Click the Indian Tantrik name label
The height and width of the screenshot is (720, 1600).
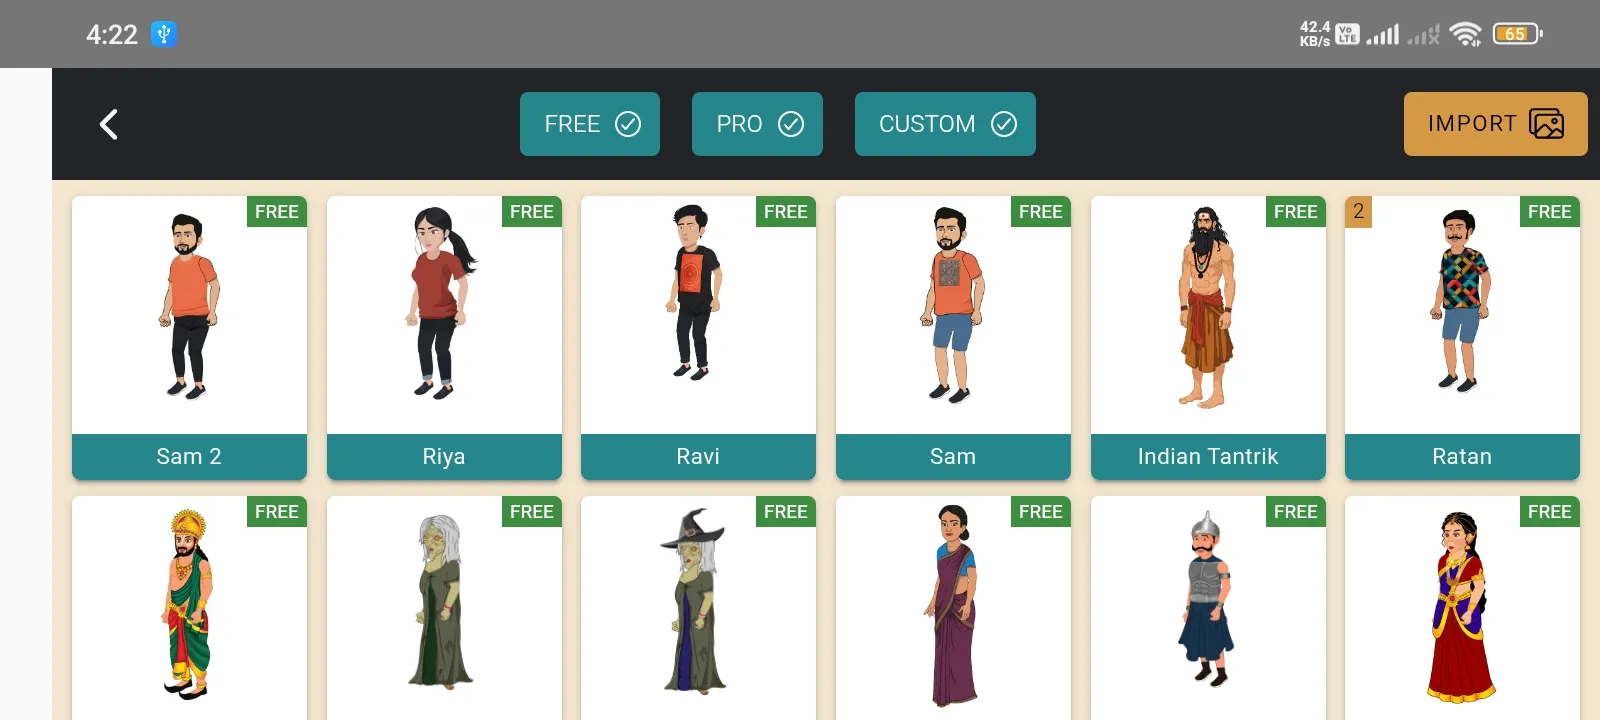click(1208, 457)
